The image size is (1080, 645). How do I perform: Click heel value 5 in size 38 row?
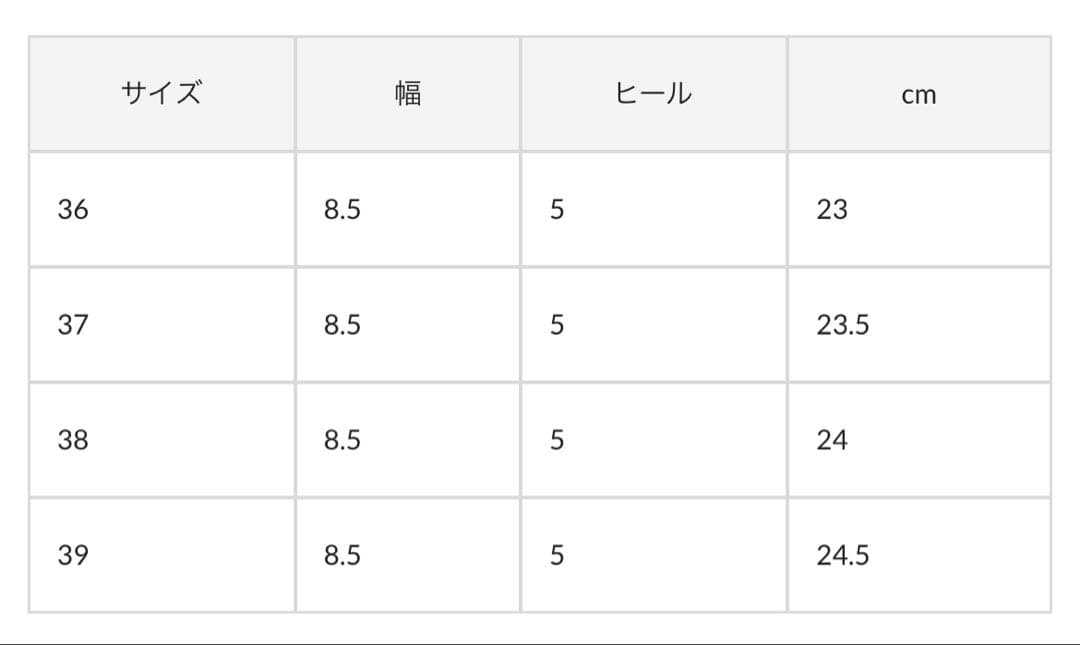tap(557, 440)
